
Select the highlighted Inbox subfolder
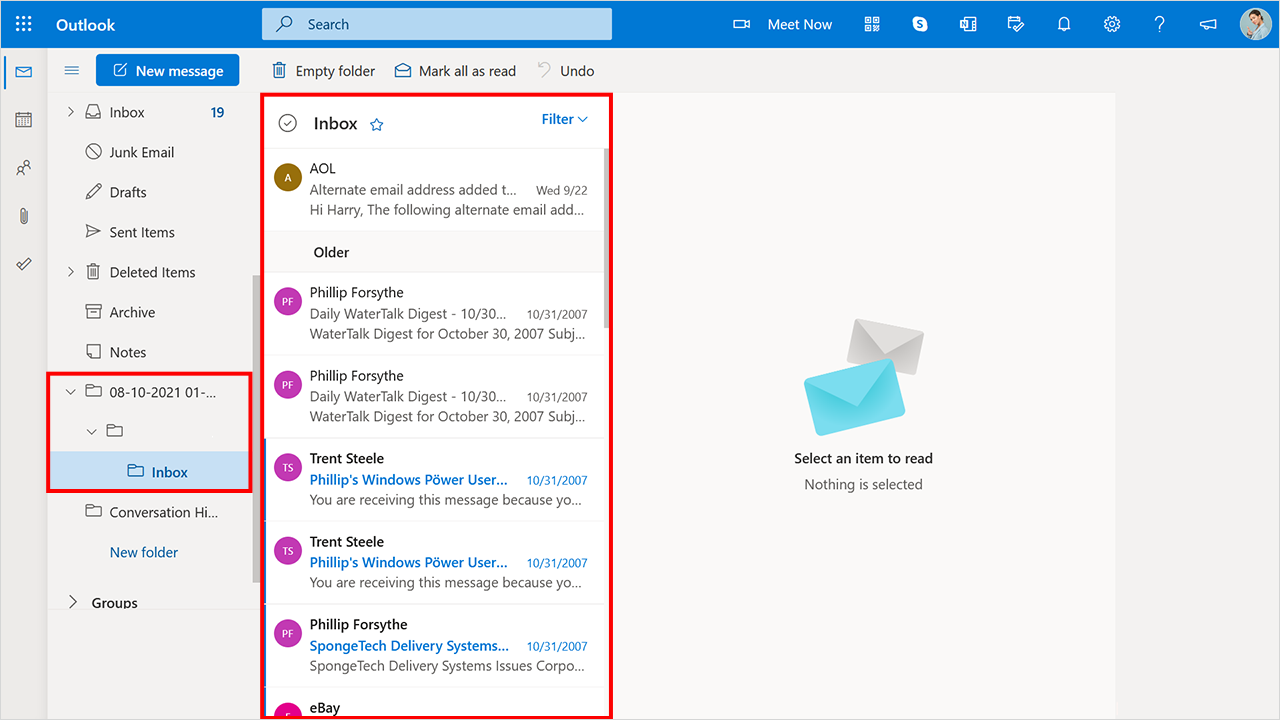(x=150, y=472)
